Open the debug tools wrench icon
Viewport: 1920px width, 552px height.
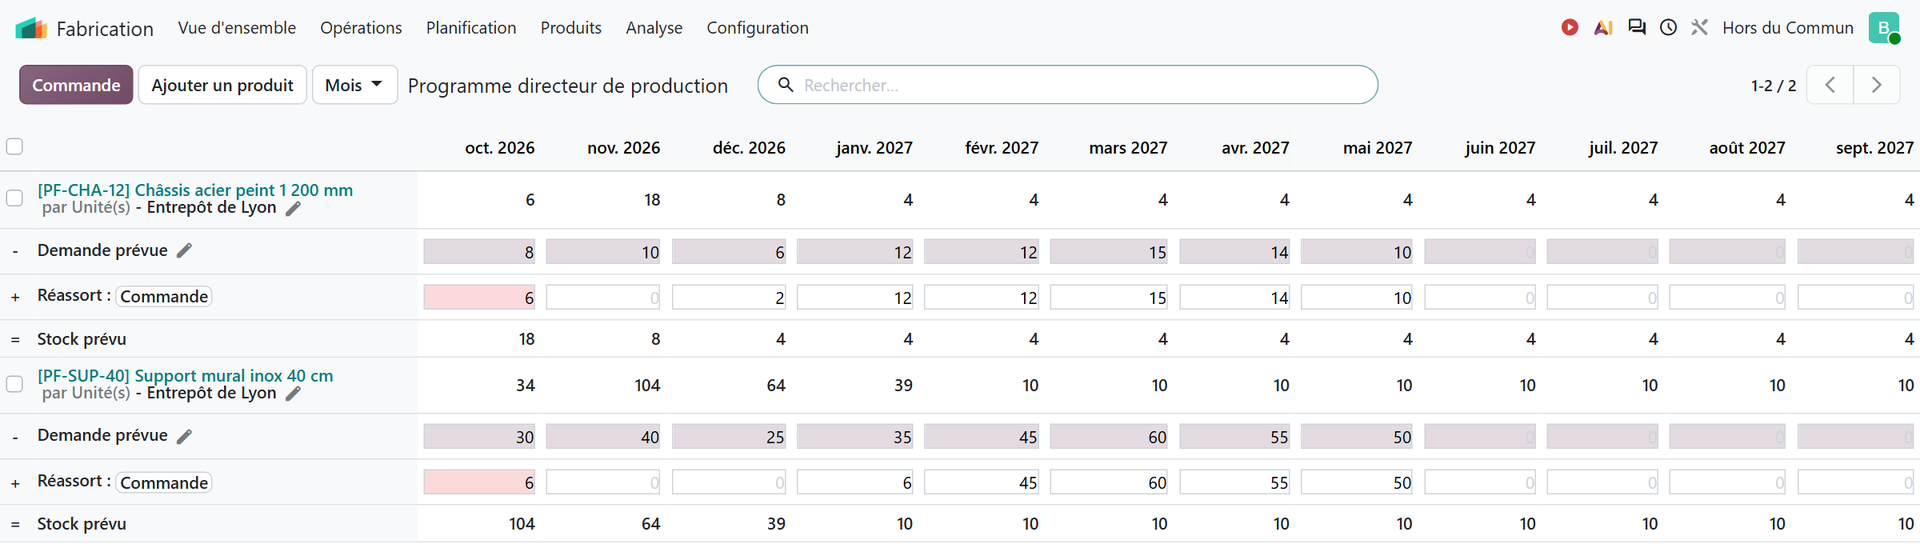(1699, 28)
